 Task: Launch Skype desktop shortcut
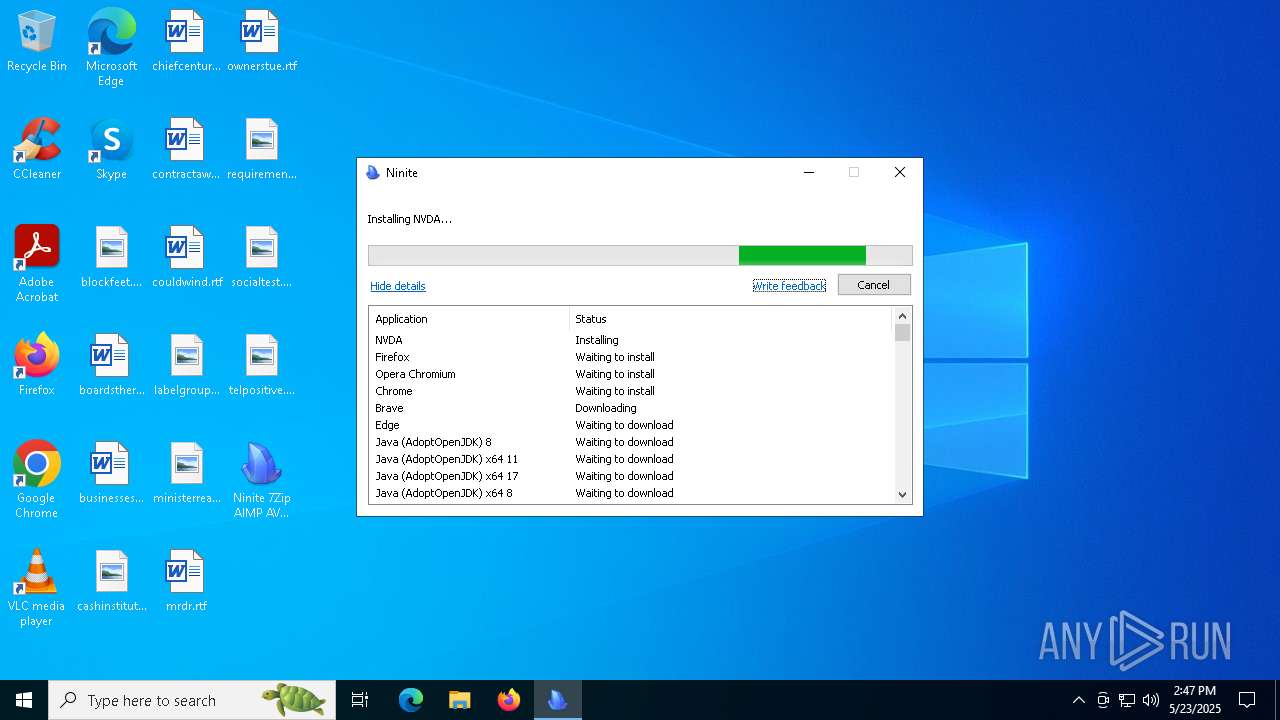pos(111,149)
